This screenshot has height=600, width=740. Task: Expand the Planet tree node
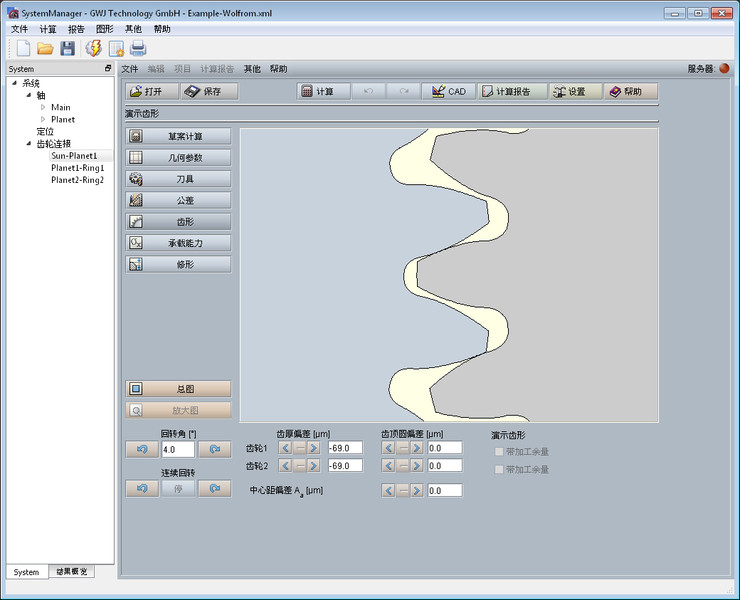tap(43, 119)
